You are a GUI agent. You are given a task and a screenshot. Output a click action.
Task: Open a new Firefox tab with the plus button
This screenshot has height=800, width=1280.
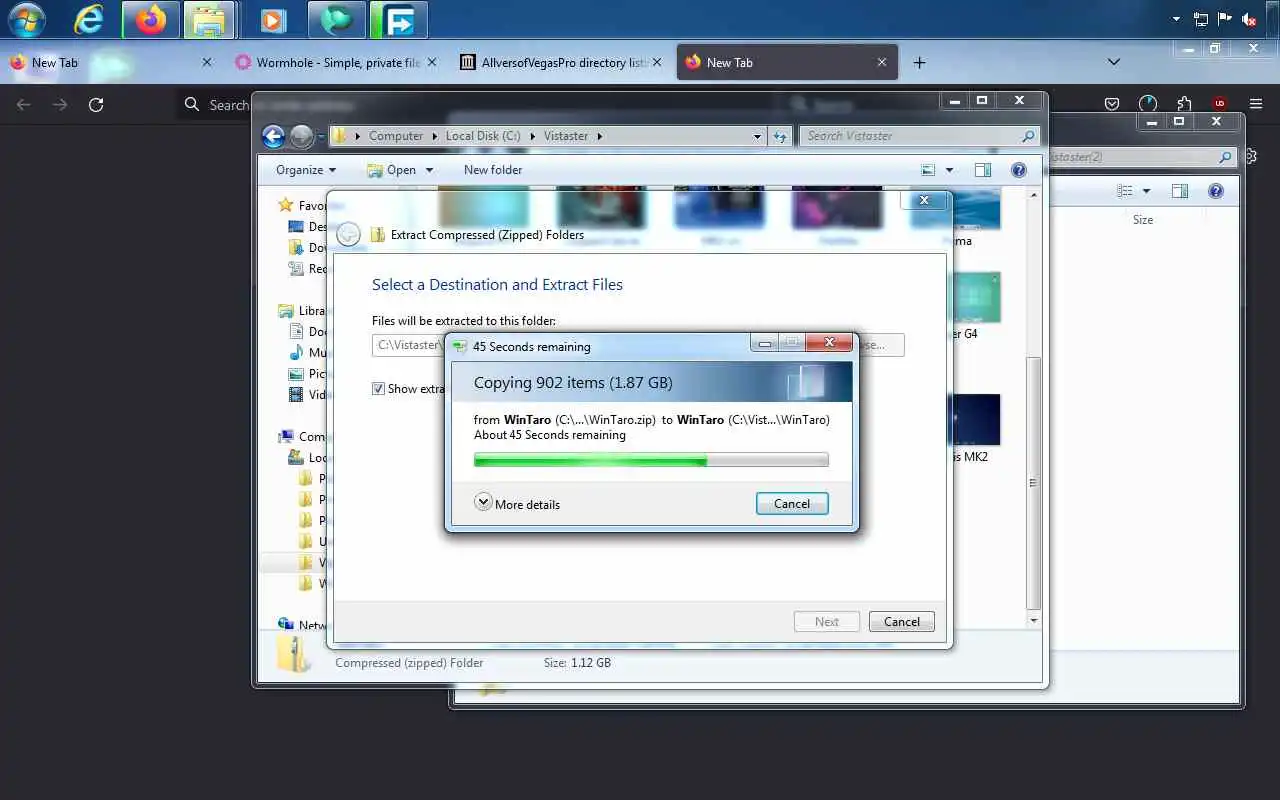coord(919,62)
